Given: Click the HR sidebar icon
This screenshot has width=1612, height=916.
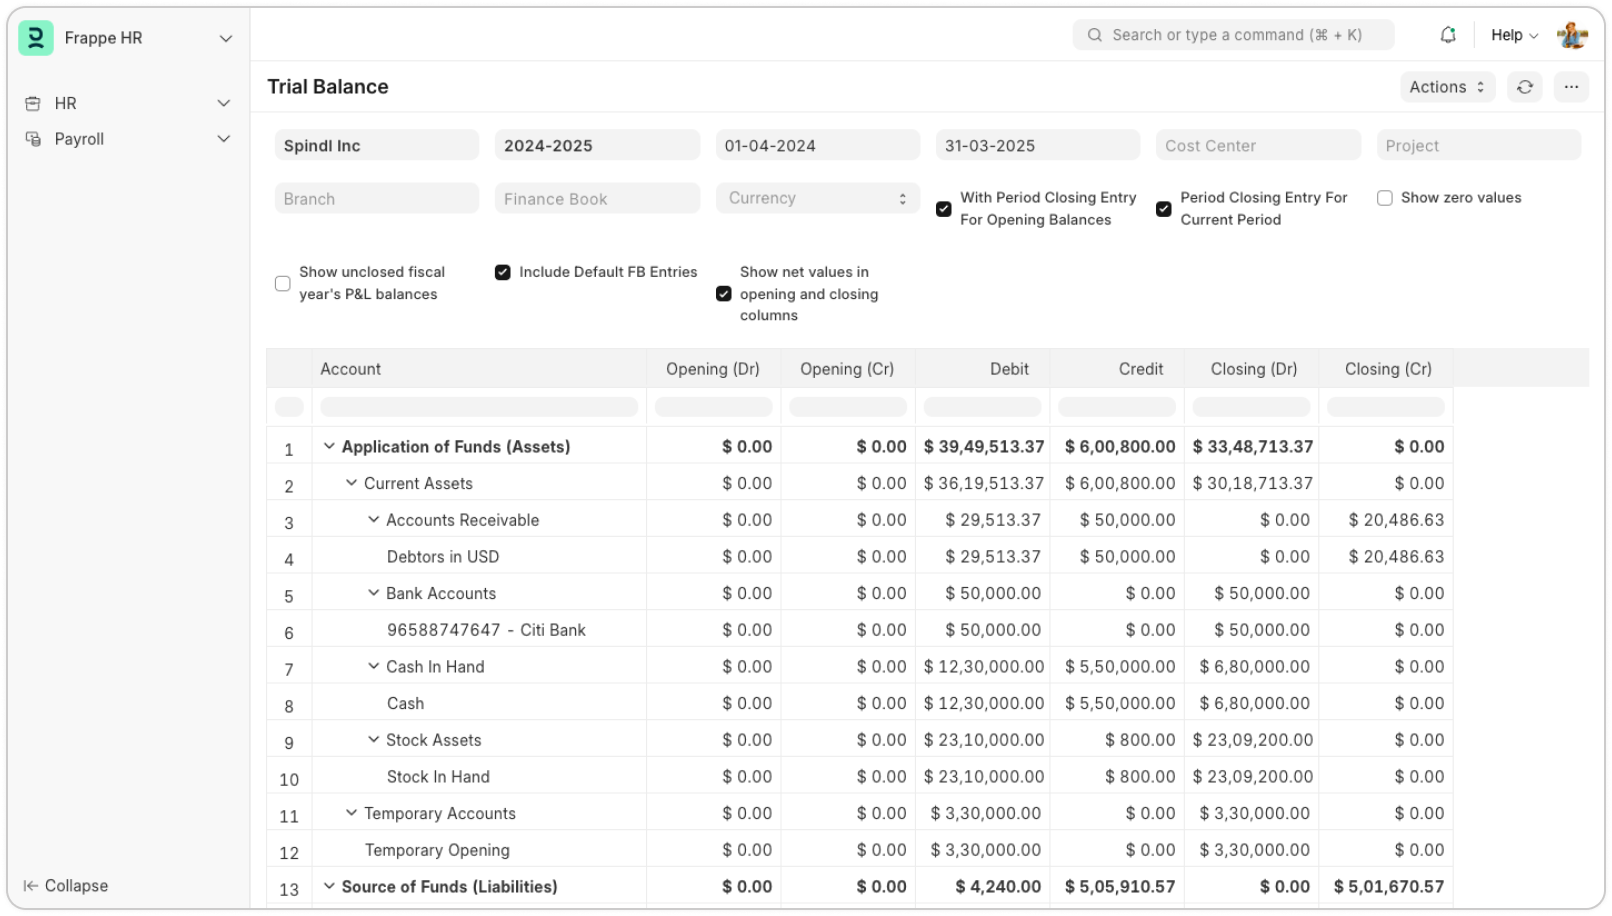Looking at the screenshot, I should tap(33, 103).
